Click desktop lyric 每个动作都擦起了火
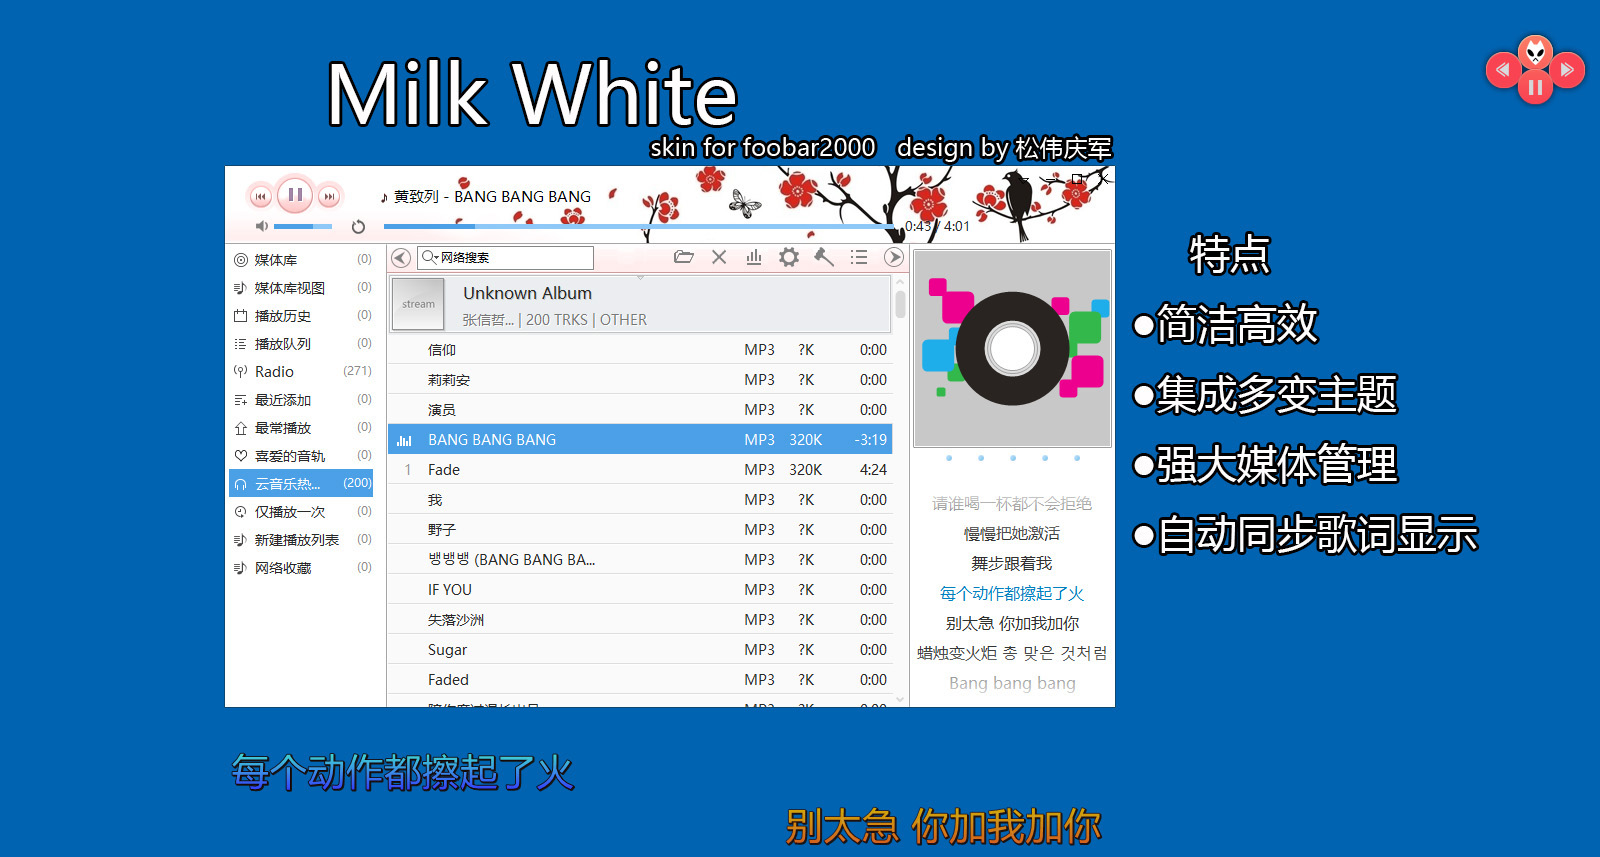This screenshot has width=1600, height=857. coord(403,772)
